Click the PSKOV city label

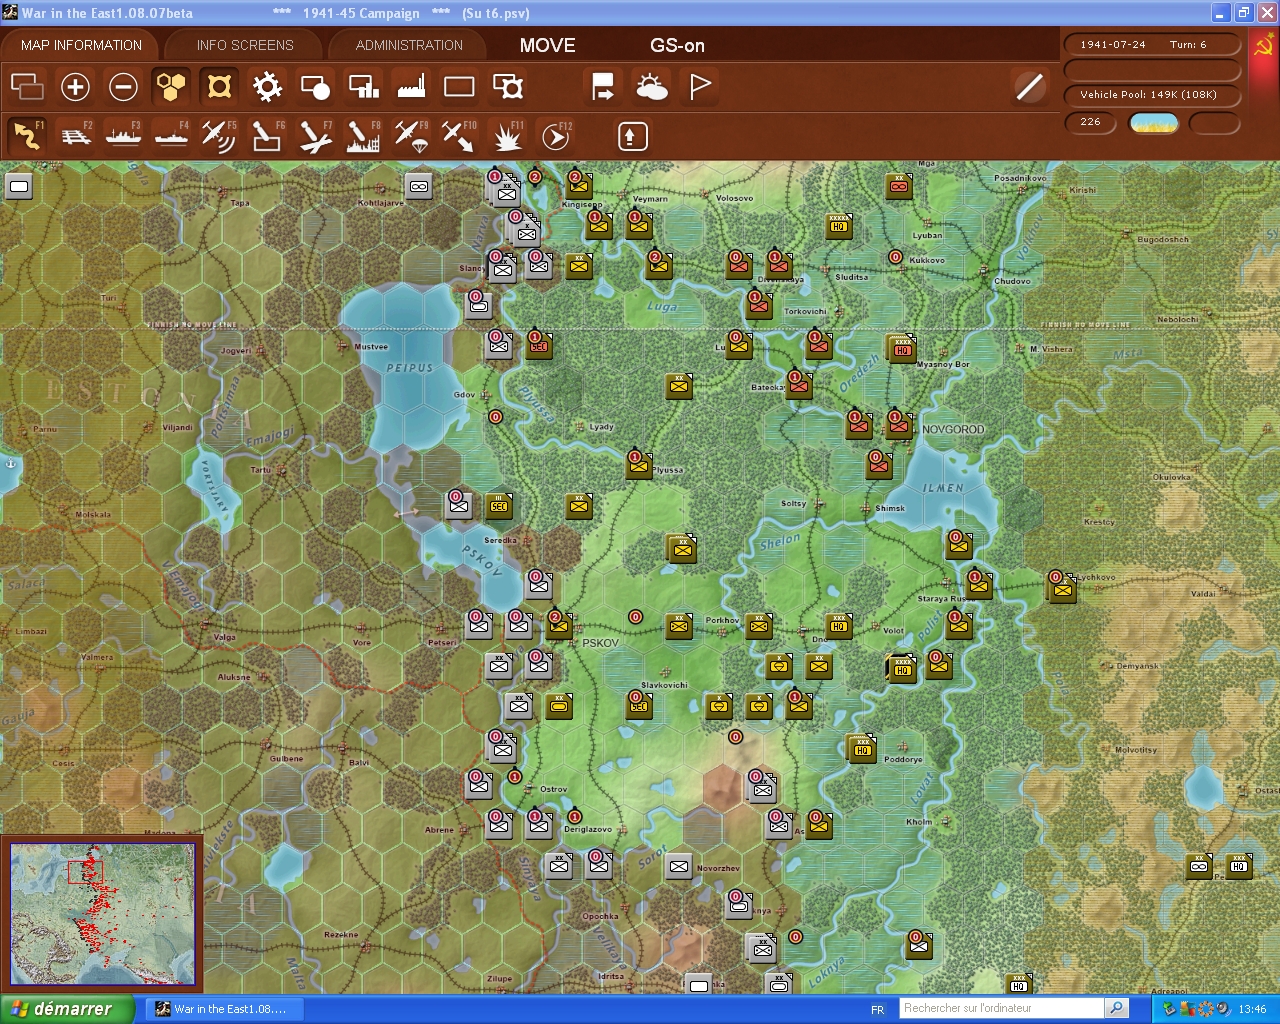[600, 643]
